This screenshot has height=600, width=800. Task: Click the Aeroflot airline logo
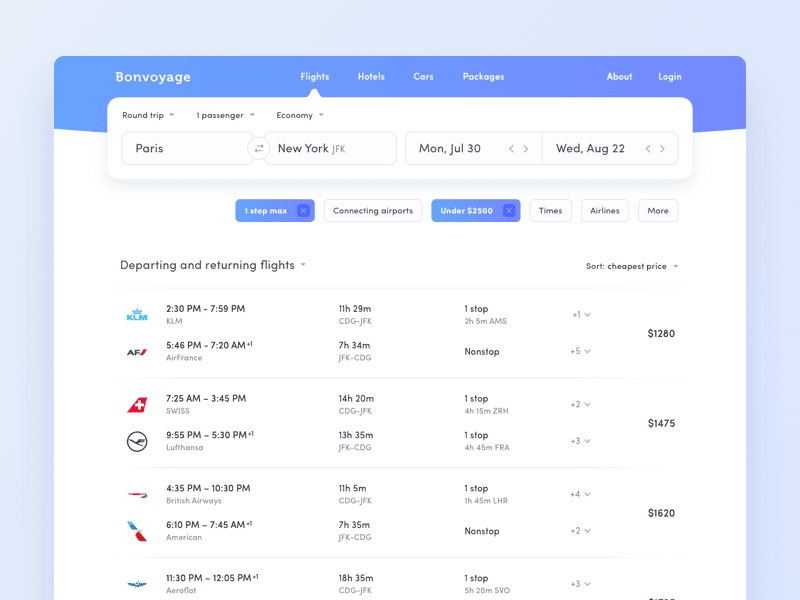137,584
